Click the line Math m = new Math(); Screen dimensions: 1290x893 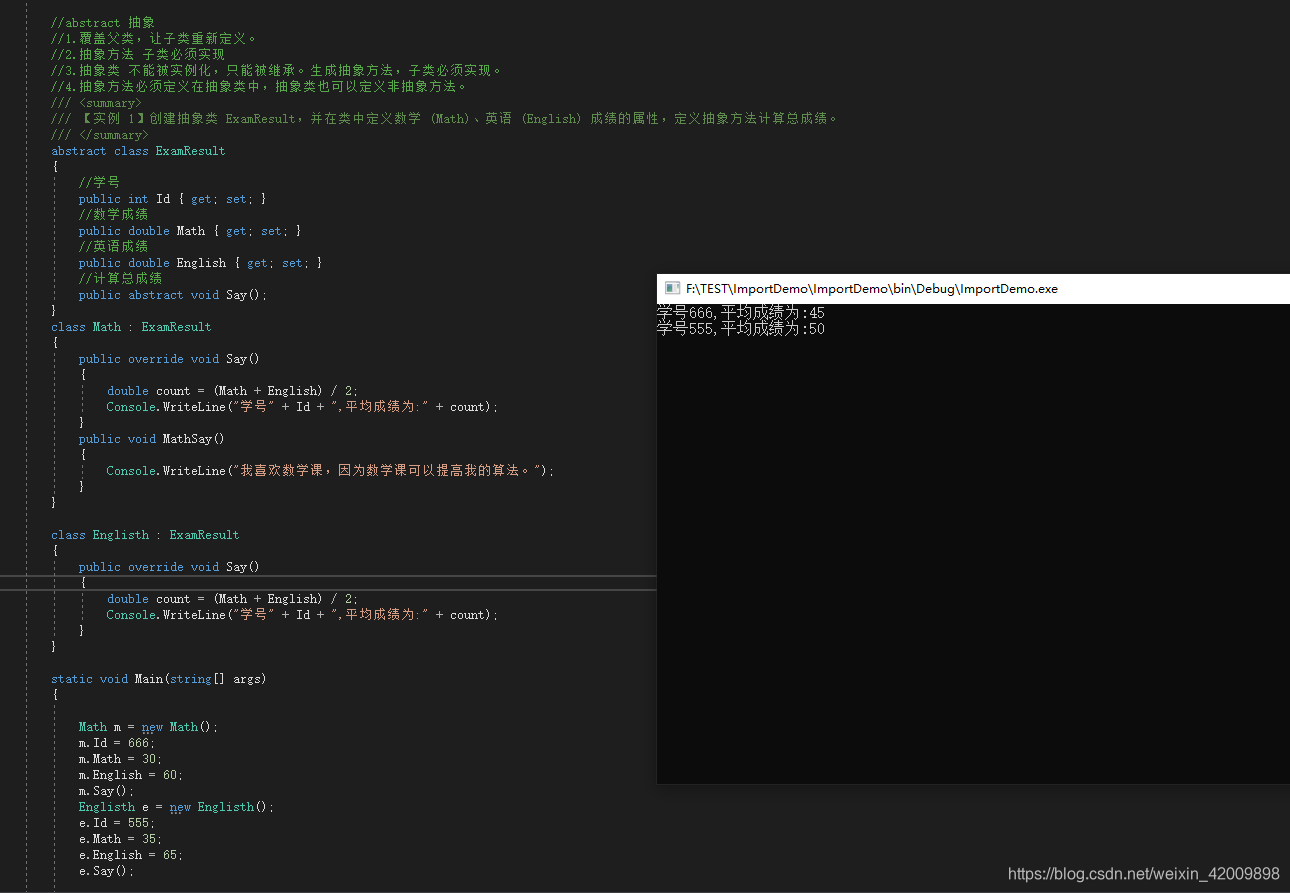[148, 726]
